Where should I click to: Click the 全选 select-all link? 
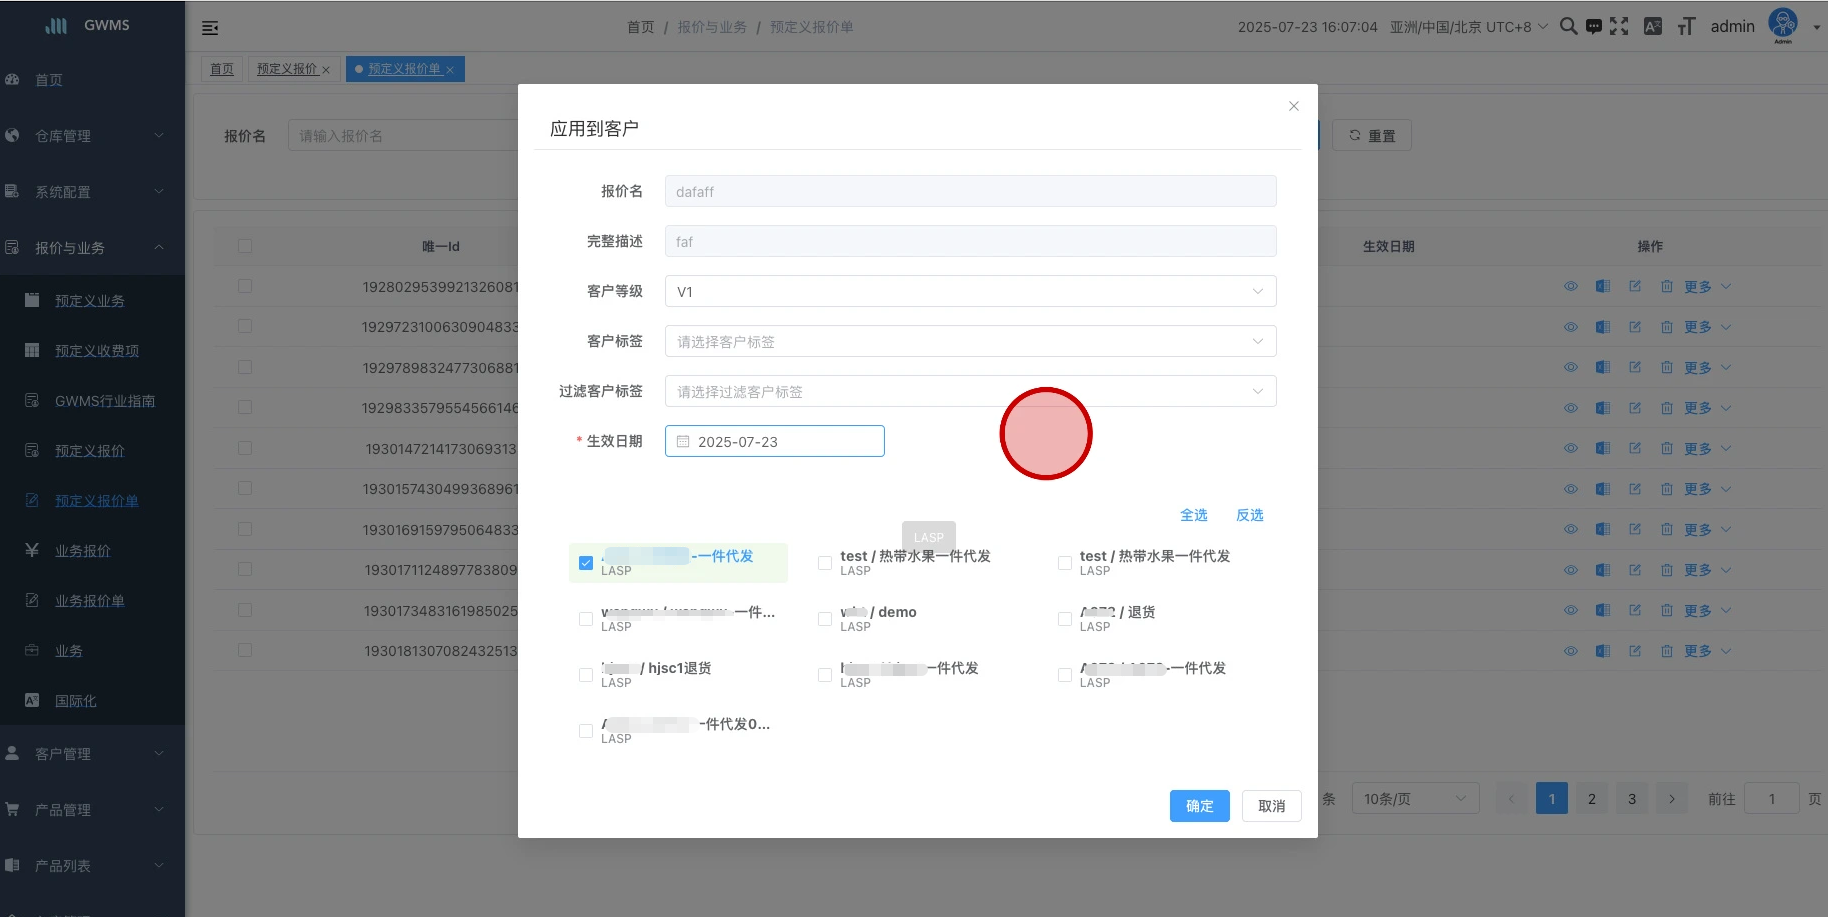[1193, 515]
